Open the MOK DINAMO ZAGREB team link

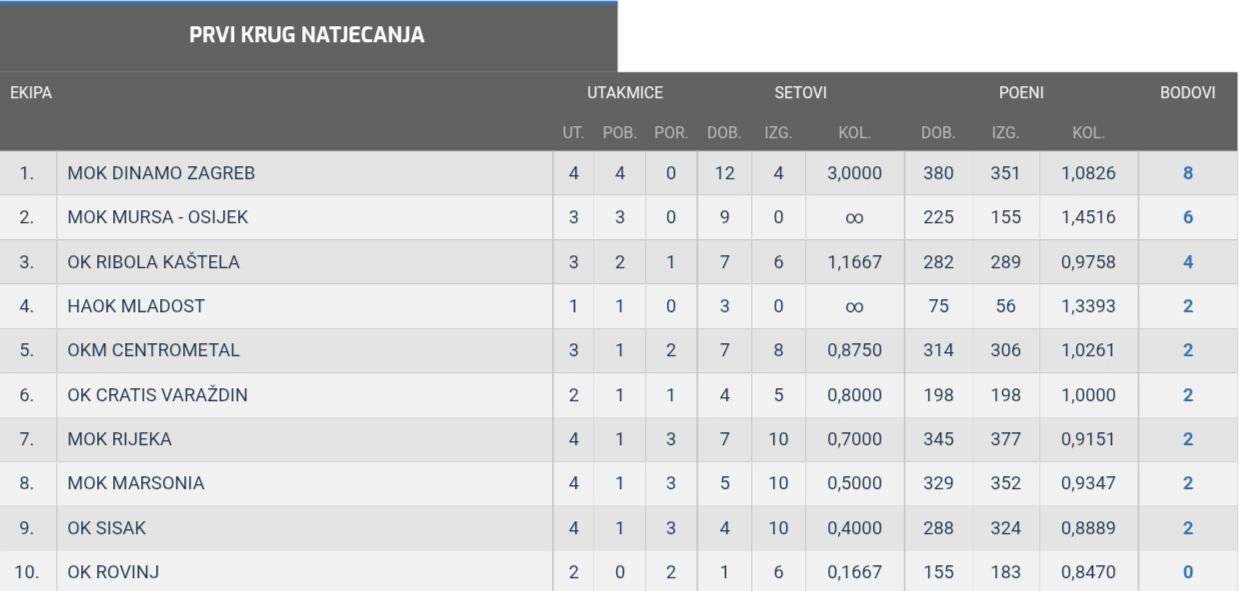tap(161, 173)
